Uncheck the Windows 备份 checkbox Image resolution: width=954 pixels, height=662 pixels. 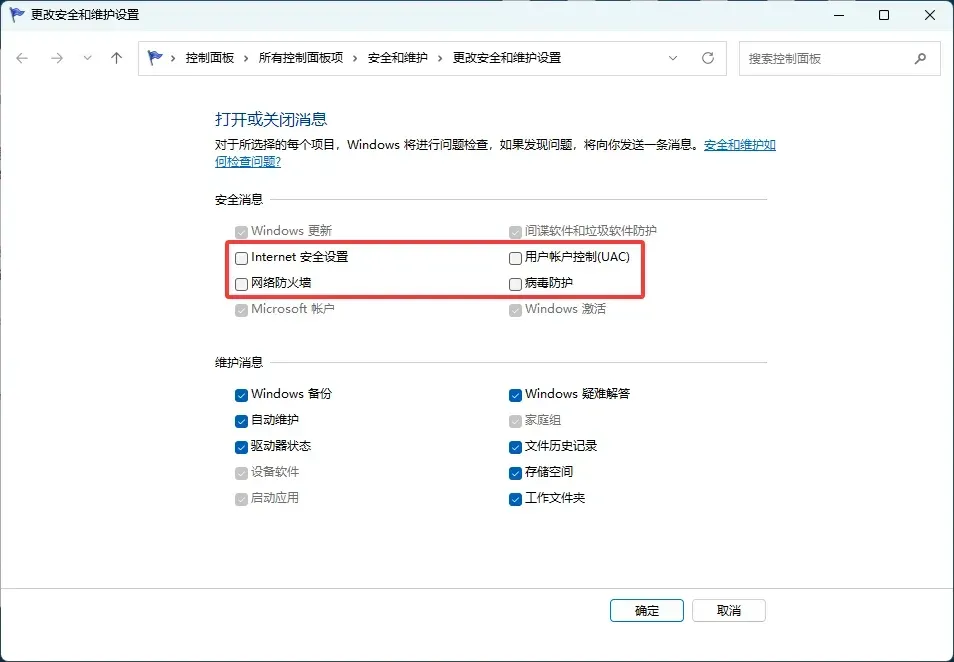(241, 394)
